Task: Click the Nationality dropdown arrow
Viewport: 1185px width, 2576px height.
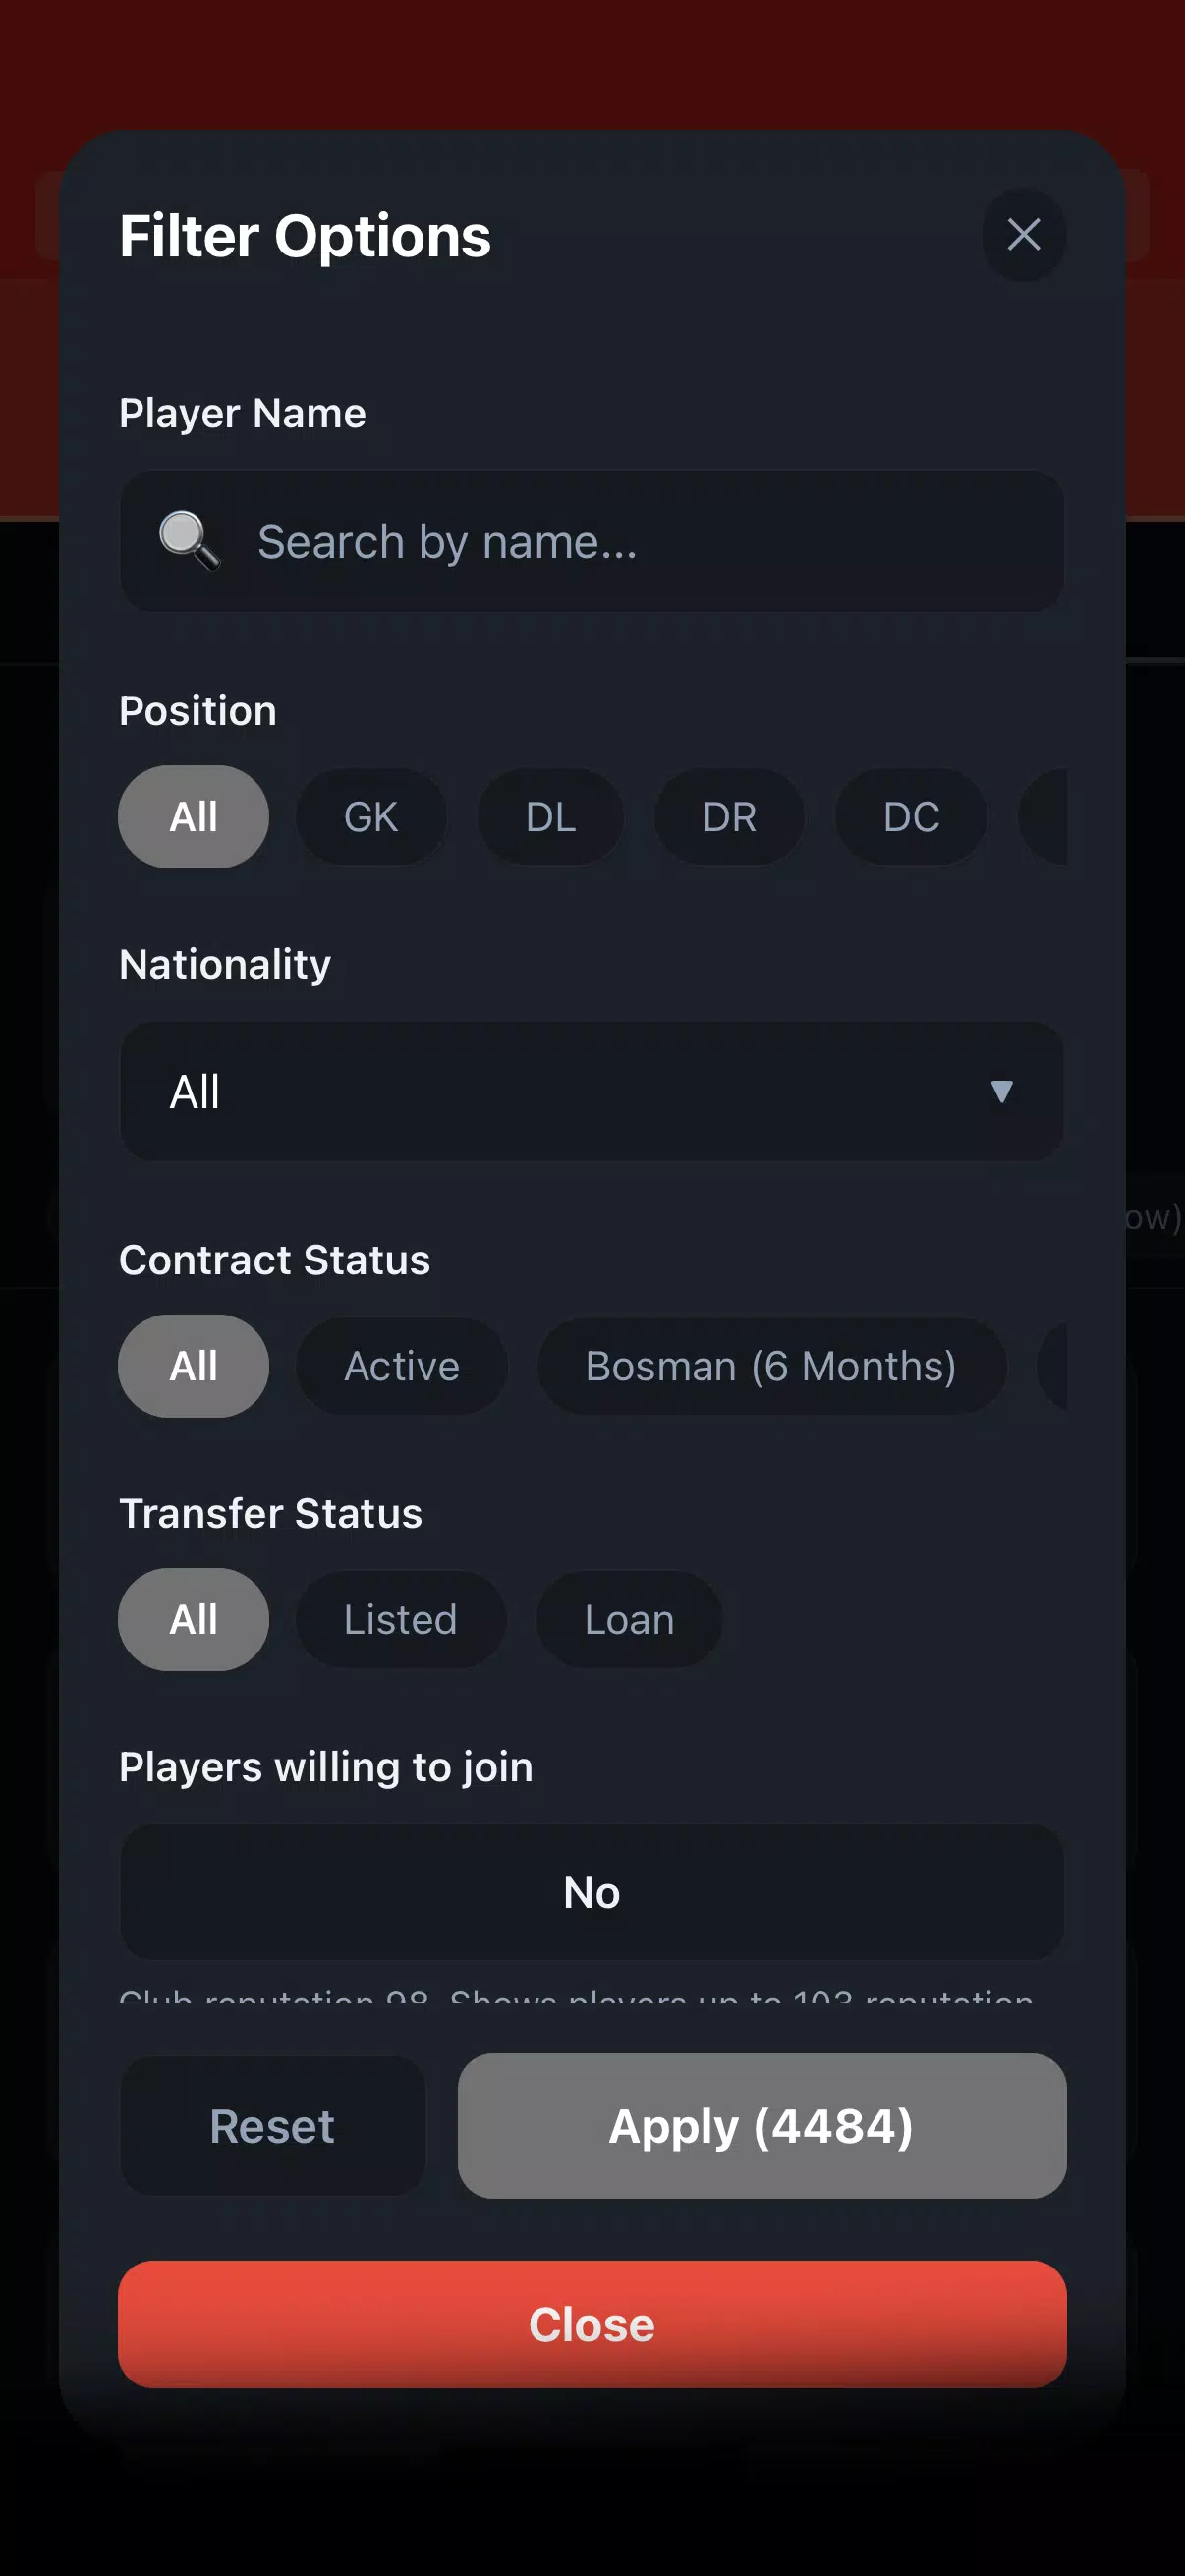Action: pyautogui.click(x=1001, y=1091)
